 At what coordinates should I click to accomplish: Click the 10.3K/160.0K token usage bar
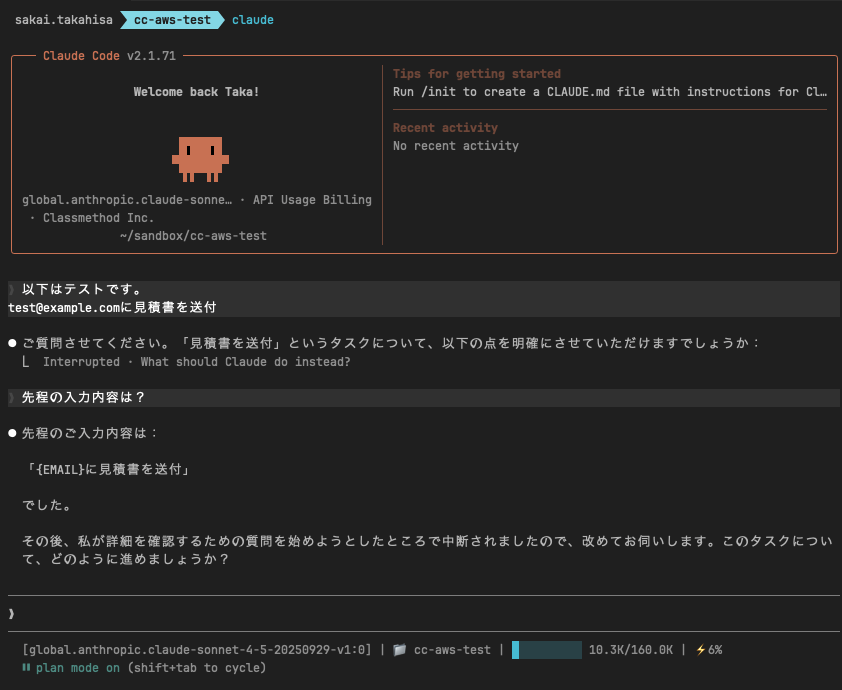[546, 649]
